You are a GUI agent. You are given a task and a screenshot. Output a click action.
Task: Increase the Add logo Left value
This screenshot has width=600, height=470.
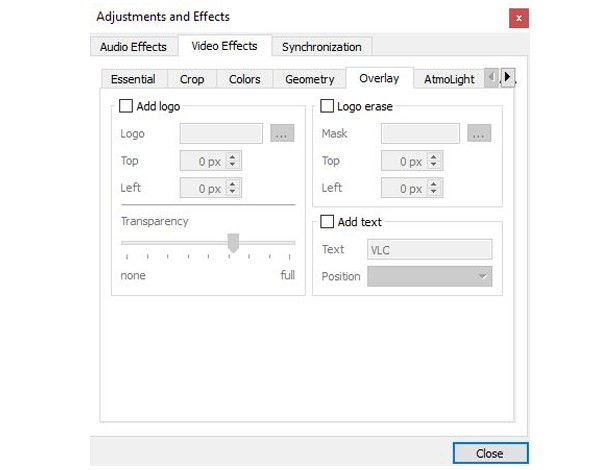(x=234, y=183)
